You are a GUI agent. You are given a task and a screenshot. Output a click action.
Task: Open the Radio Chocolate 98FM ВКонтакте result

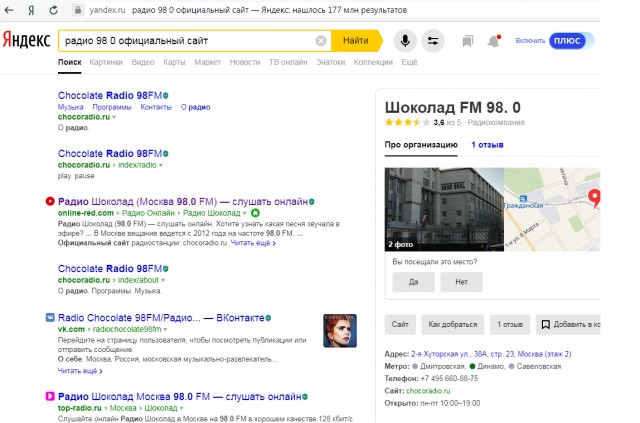point(161,318)
